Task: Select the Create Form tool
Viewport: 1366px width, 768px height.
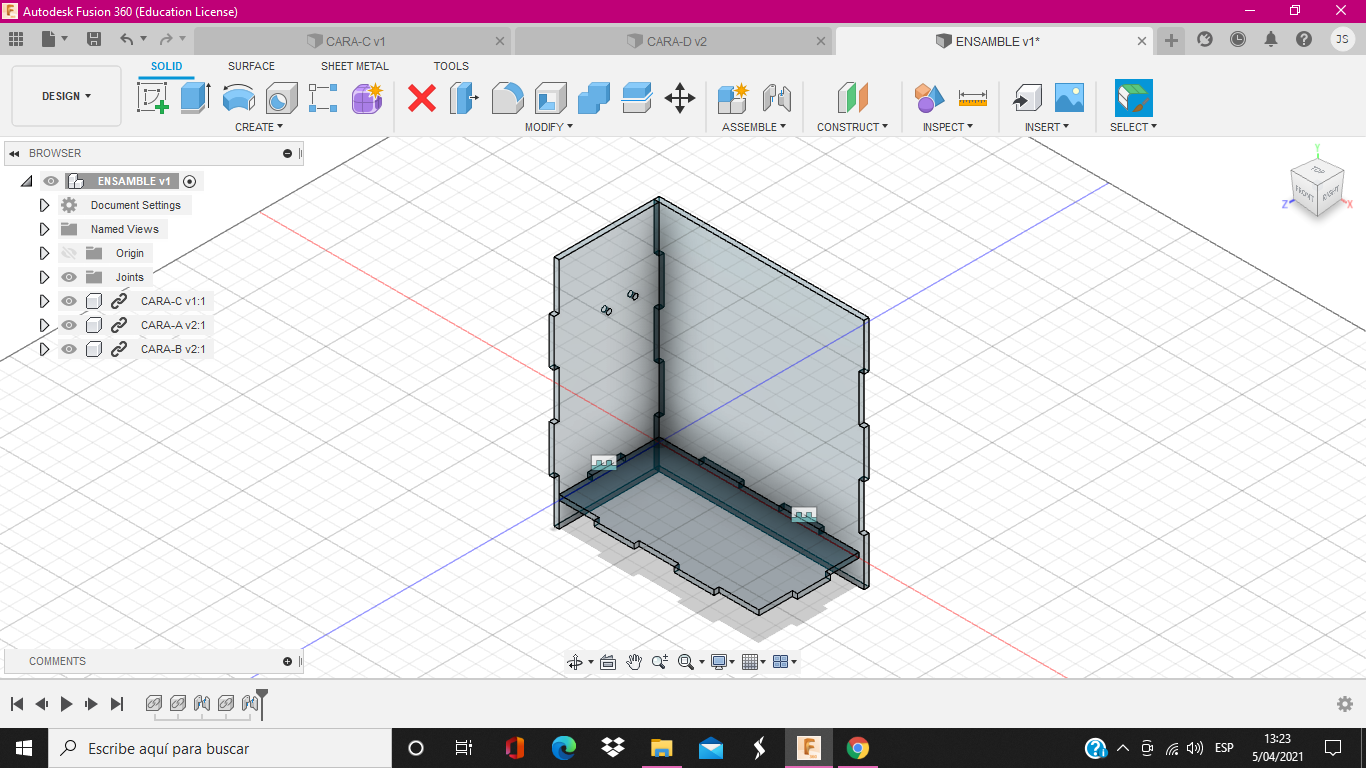Action: pos(367,98)
